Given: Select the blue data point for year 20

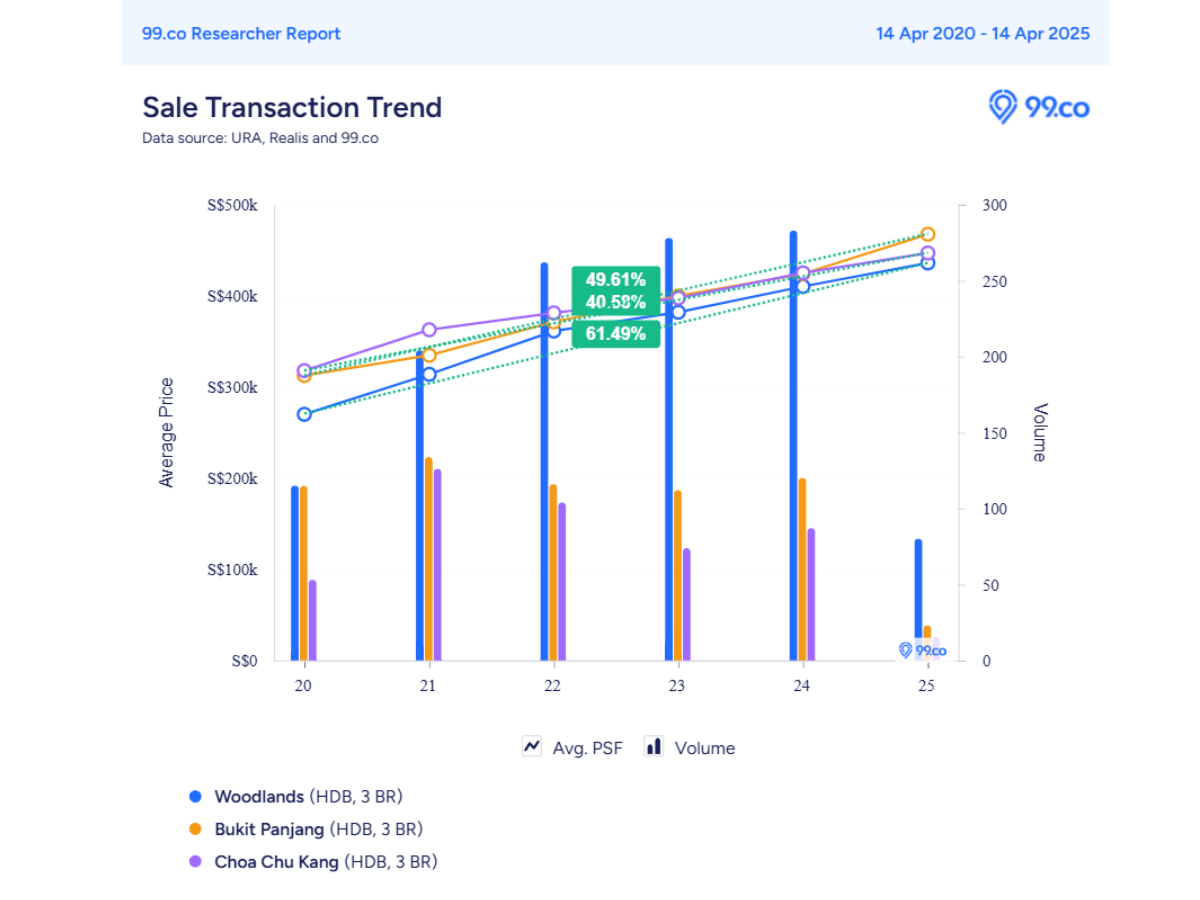Looking at the screenshot, I should 304,414.
